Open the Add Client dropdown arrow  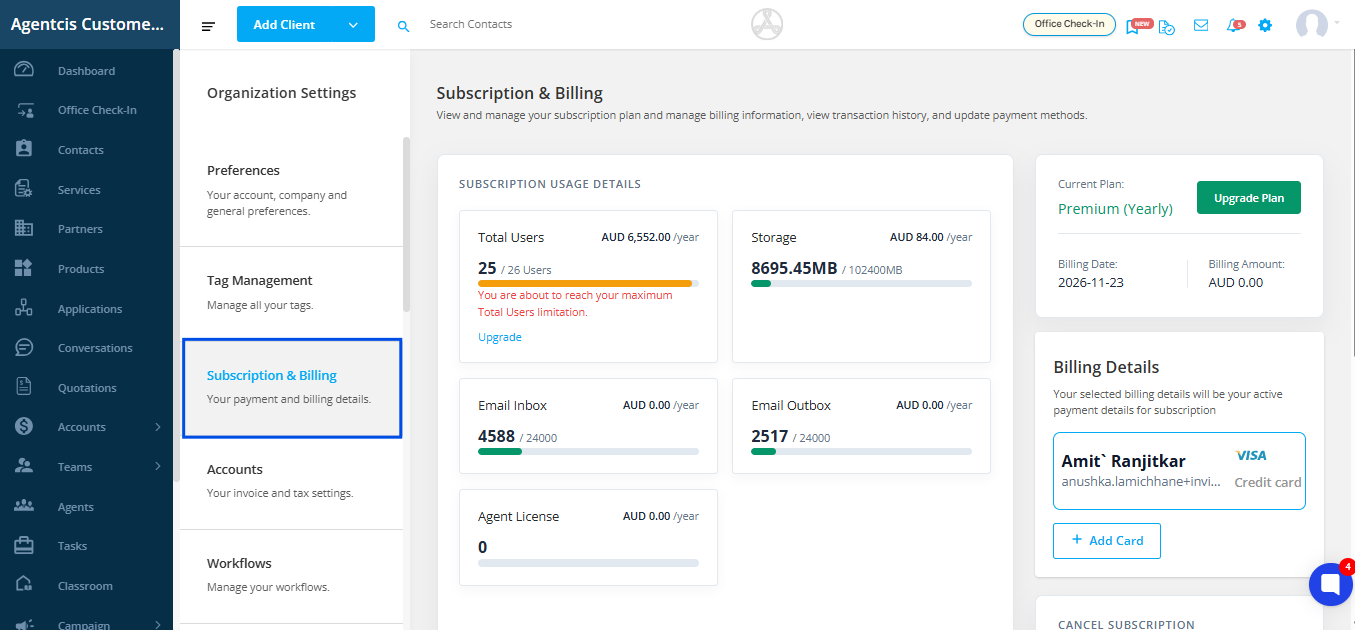point(353,25)
